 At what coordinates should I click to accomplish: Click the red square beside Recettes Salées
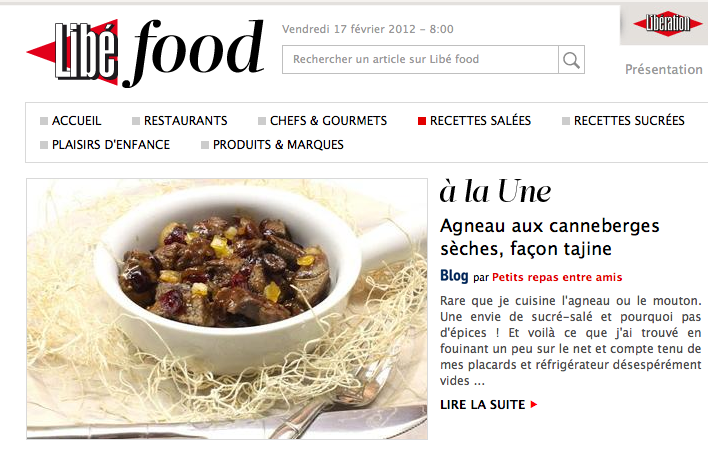pyautogui.click(x=422, y=121)
